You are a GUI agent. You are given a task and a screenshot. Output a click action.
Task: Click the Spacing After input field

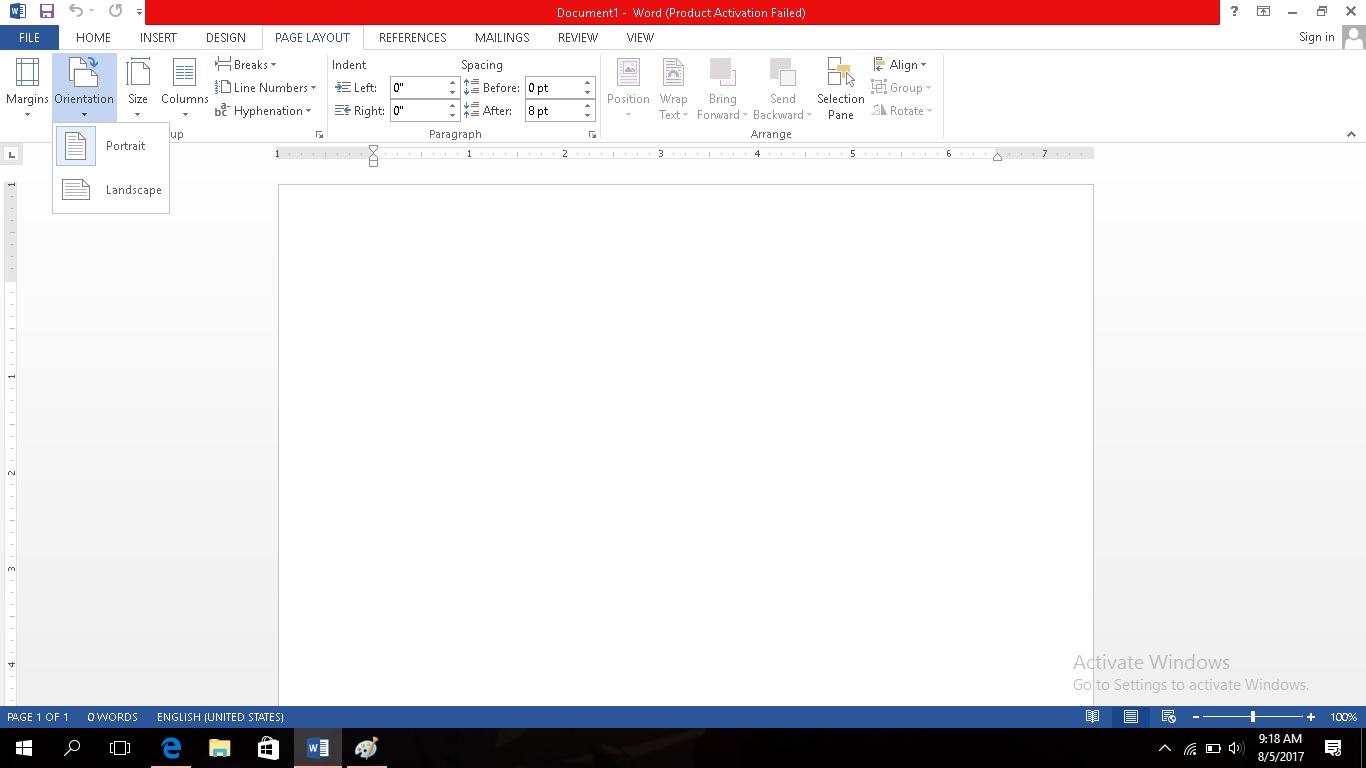tap(553, 111)
